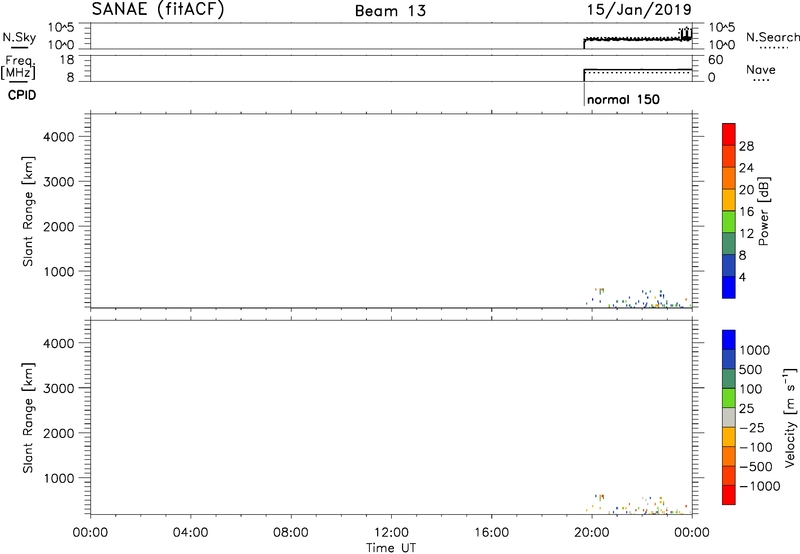Image resolution: width=800 pixels, height=554 pixels.
Task: Click the 3000 tick on power panel axis
Action: click(59, 182)
